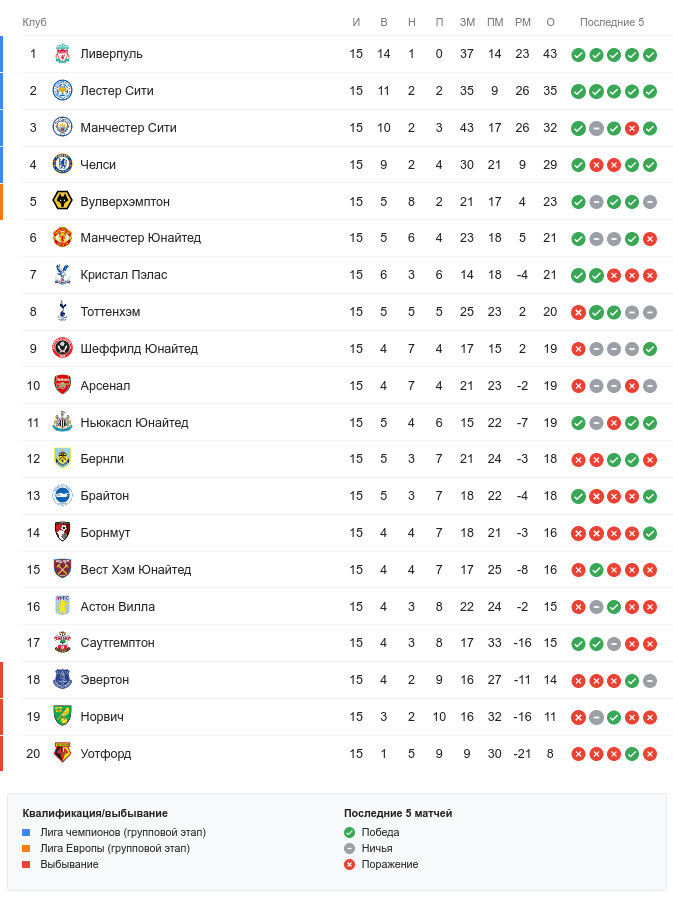This screenshot has height=897, width=673.
Task: Click the Liverpool club crest icon
Action: click(62, 54)
